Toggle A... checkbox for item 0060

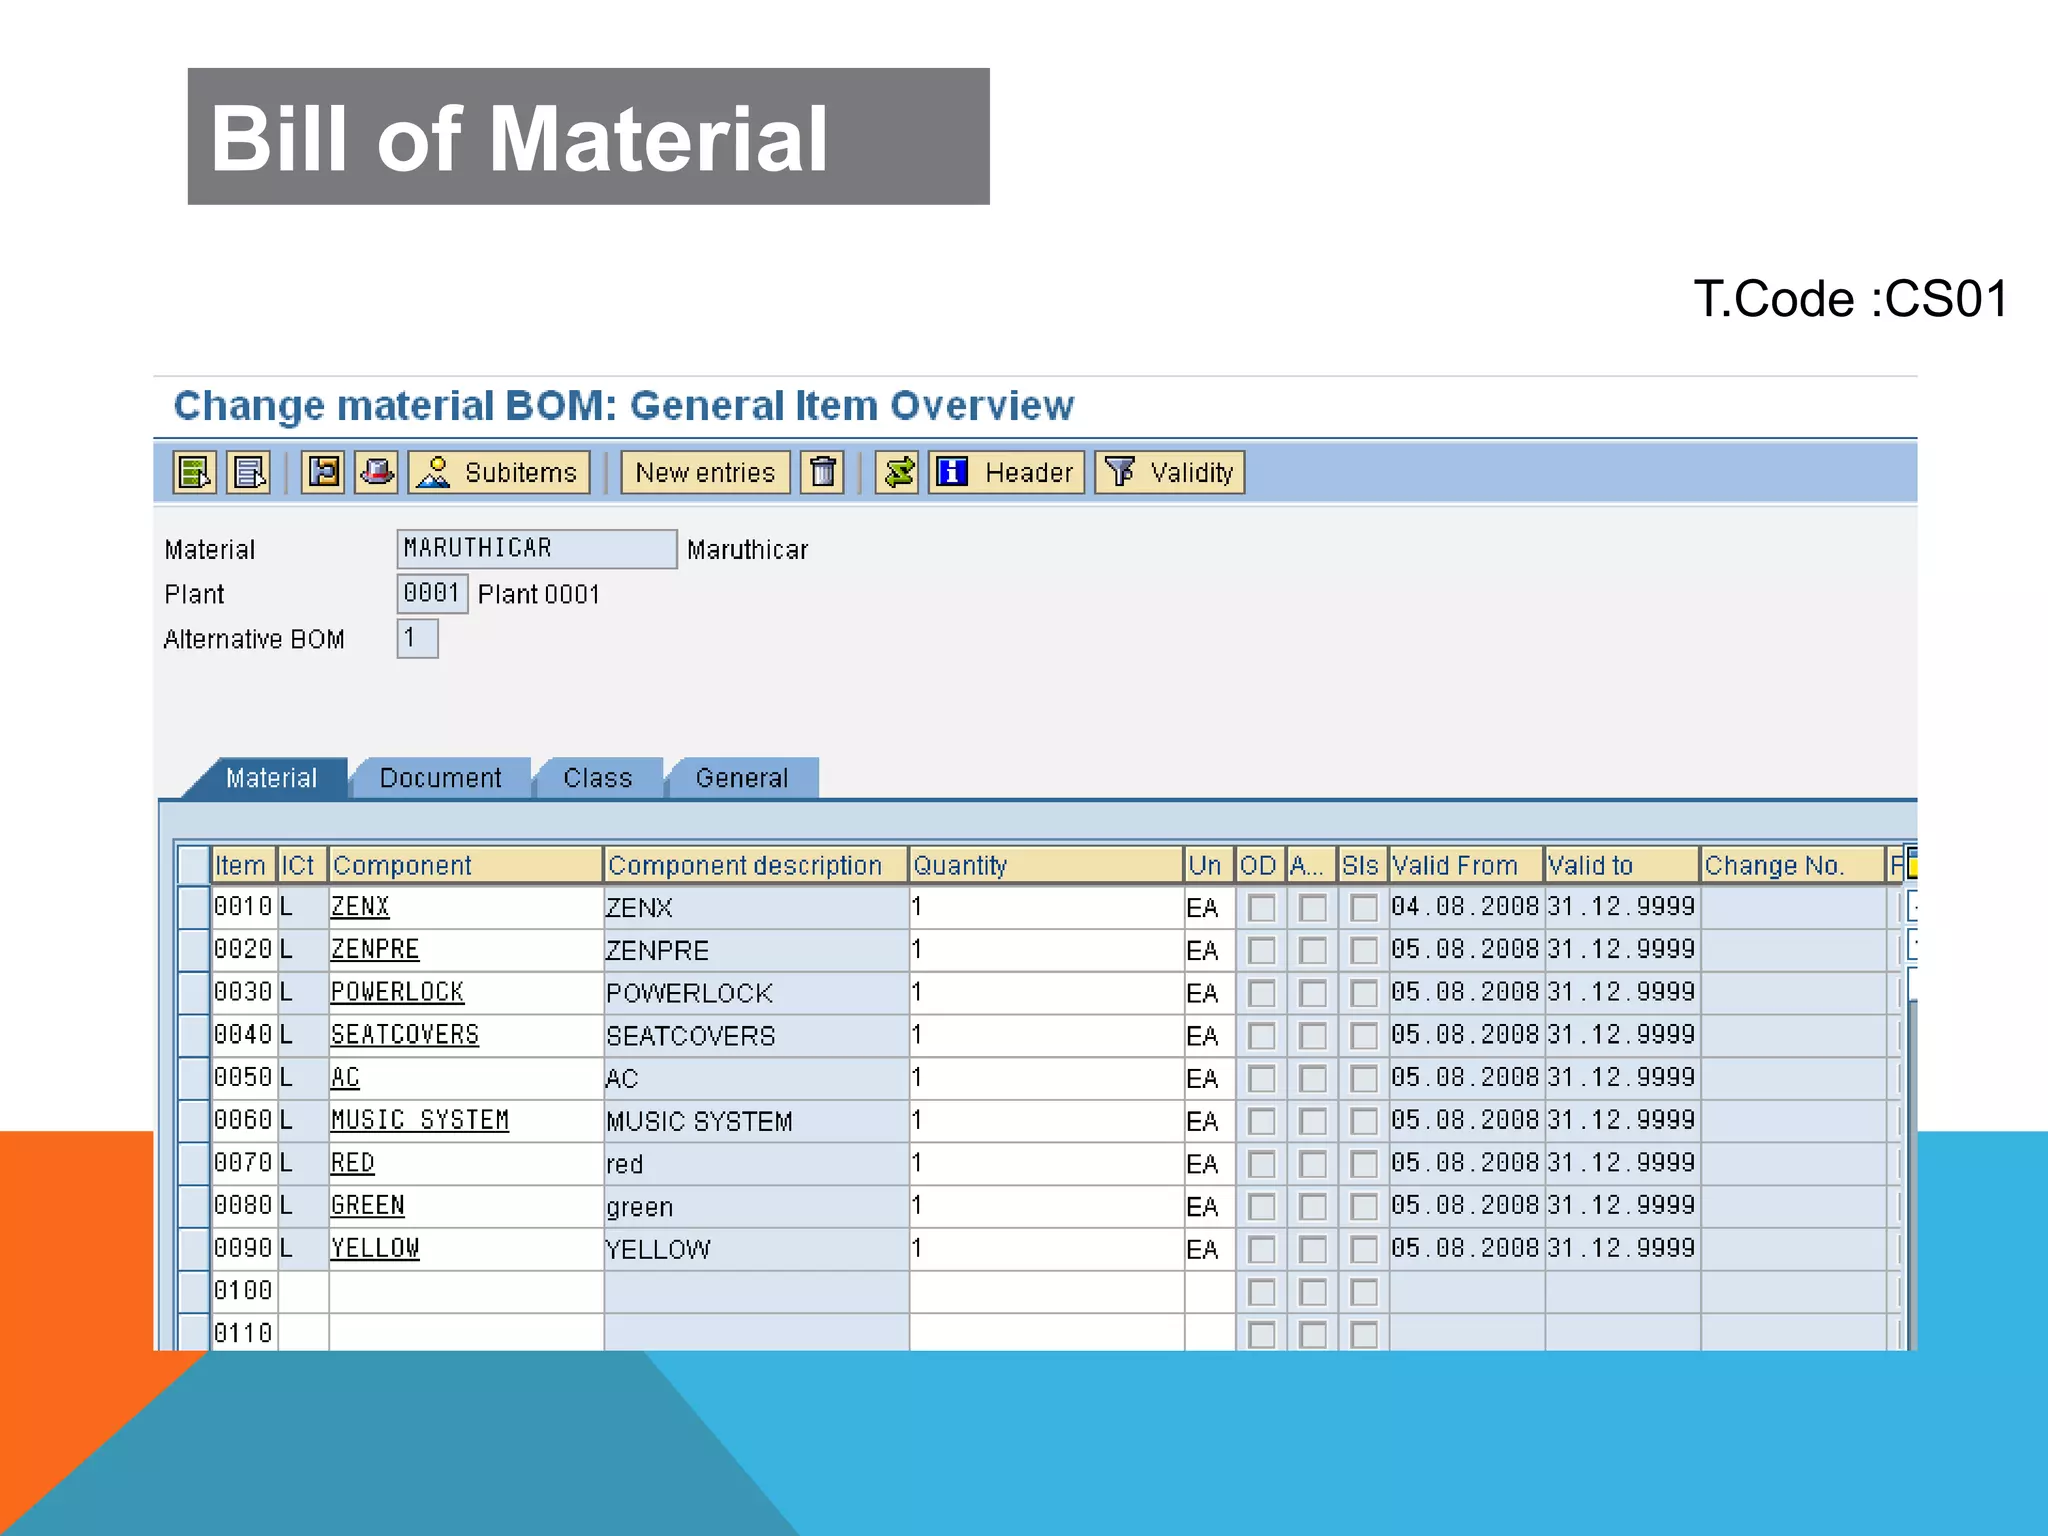pos(1312,1121)
